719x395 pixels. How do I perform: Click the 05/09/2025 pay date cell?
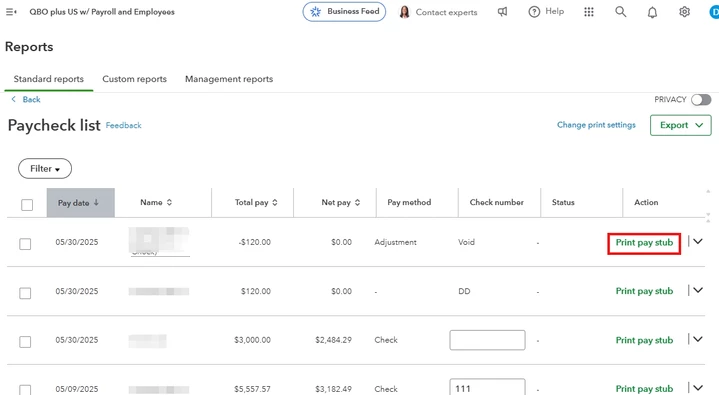click(x=77, y=389)
